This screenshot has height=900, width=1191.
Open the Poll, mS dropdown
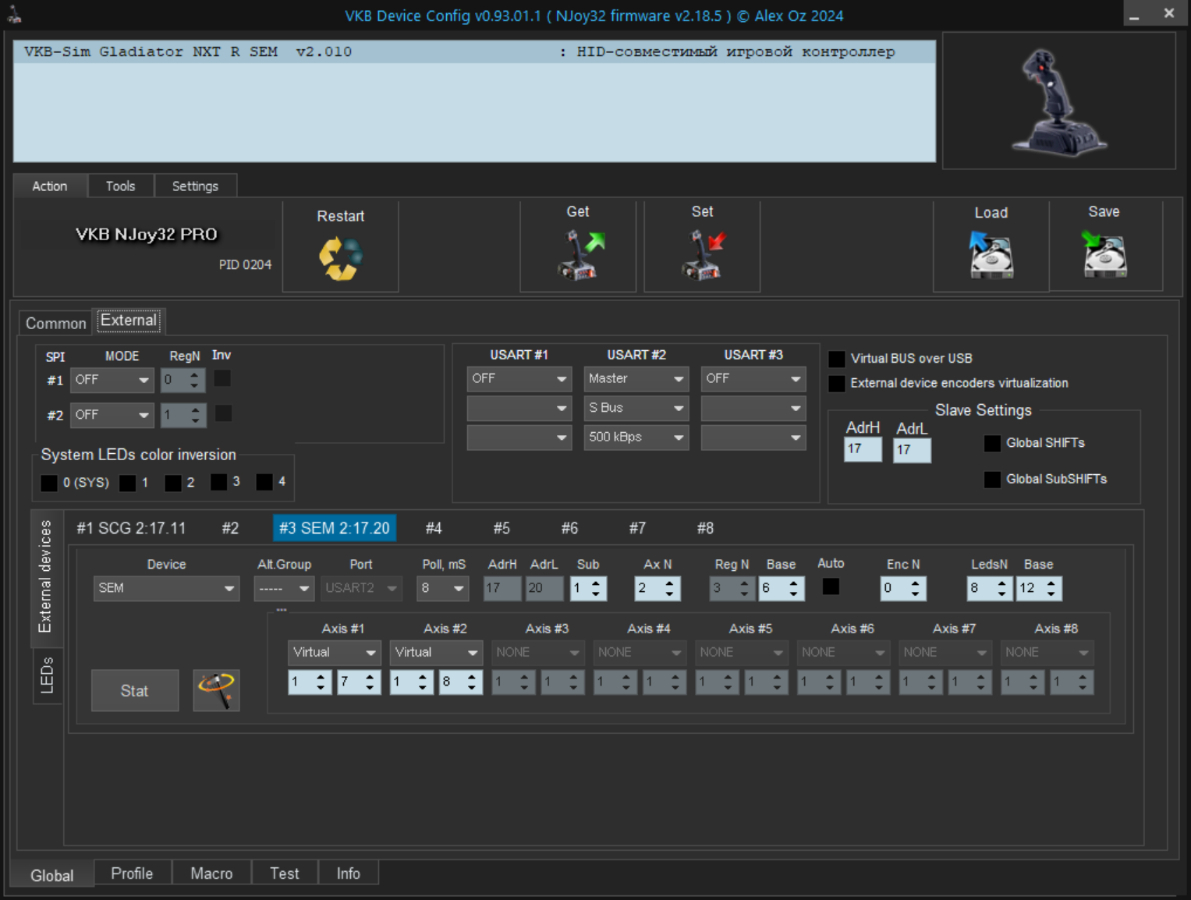tap(442, 588)
